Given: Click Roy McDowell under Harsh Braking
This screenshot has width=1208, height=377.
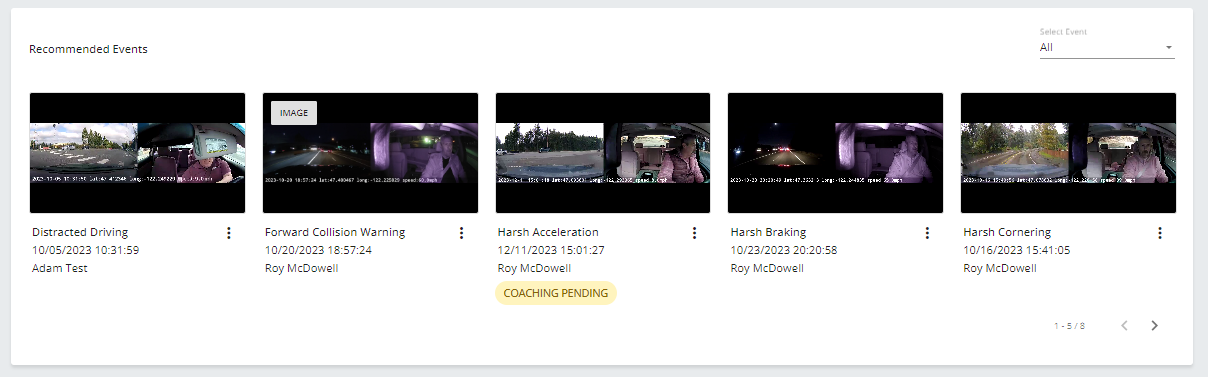Looking at the screenshot, I should (768, 268).
